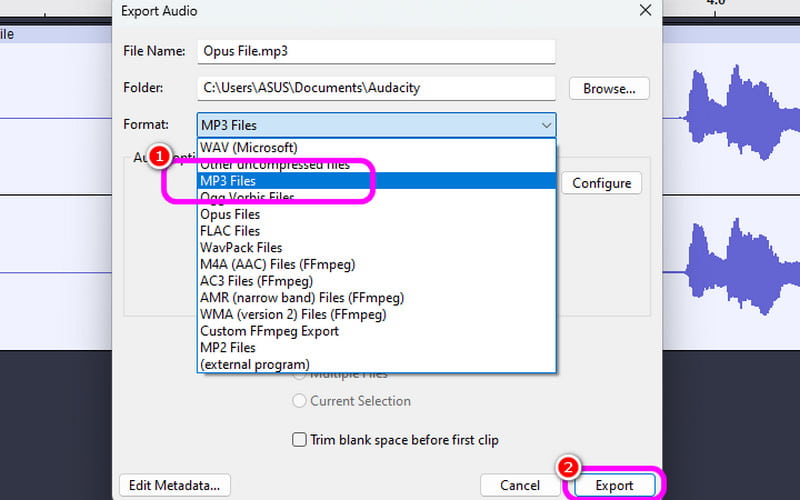Image resolution: width=800 pixels, height=500 pixels.
Task: Choose (external program) option
Action: click(x=377, y=364)
